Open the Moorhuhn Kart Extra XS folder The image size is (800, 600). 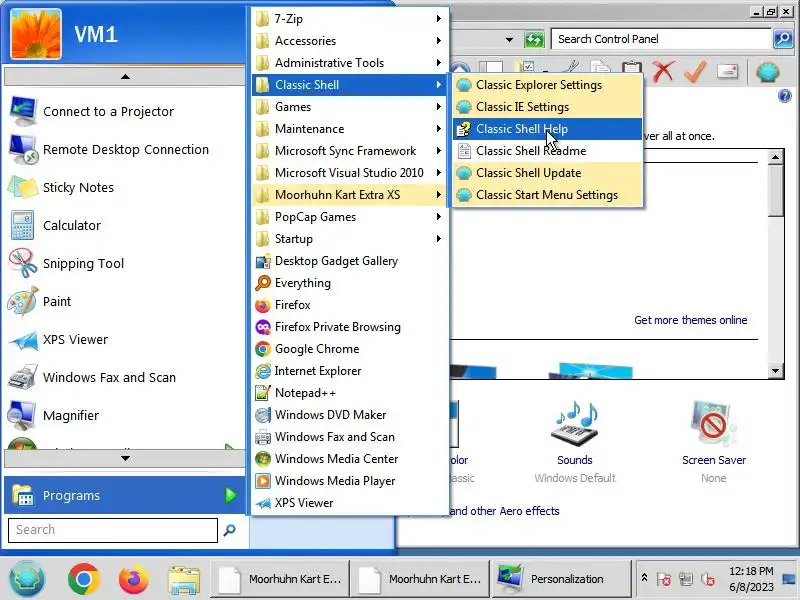[x=349, y=194]
